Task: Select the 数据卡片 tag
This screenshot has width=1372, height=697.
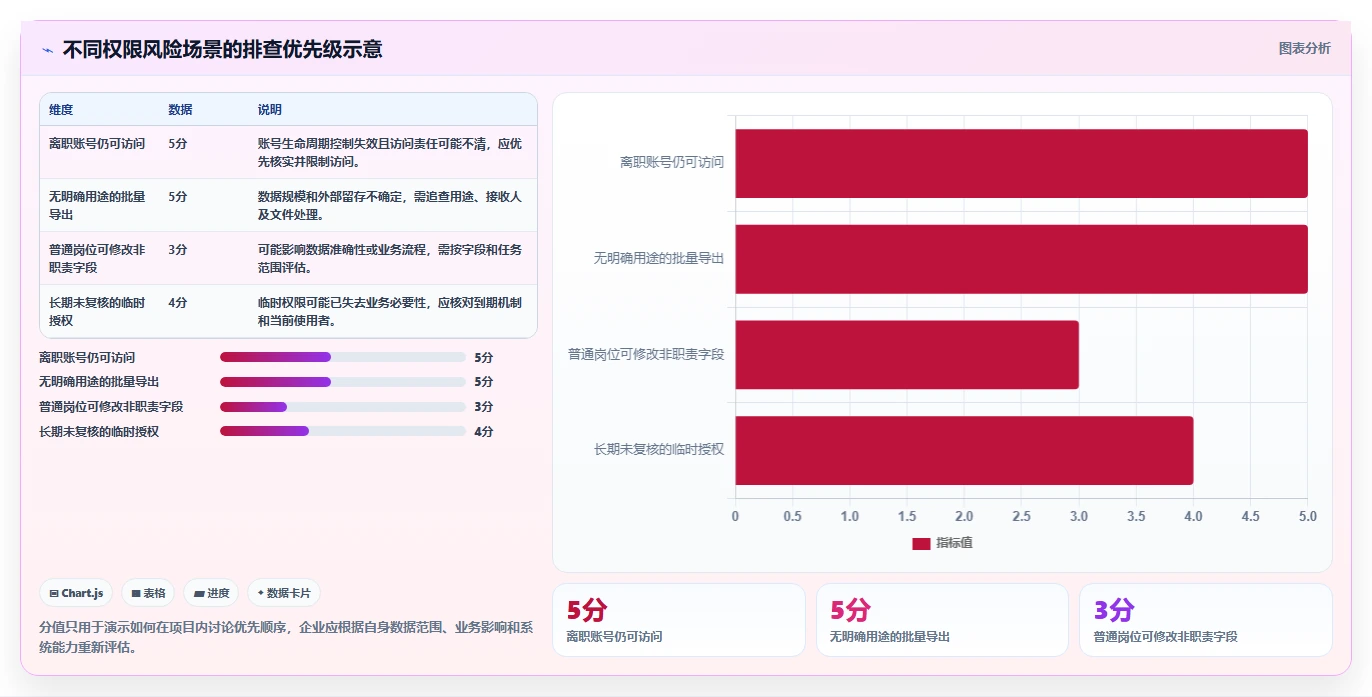Action: 284,593
